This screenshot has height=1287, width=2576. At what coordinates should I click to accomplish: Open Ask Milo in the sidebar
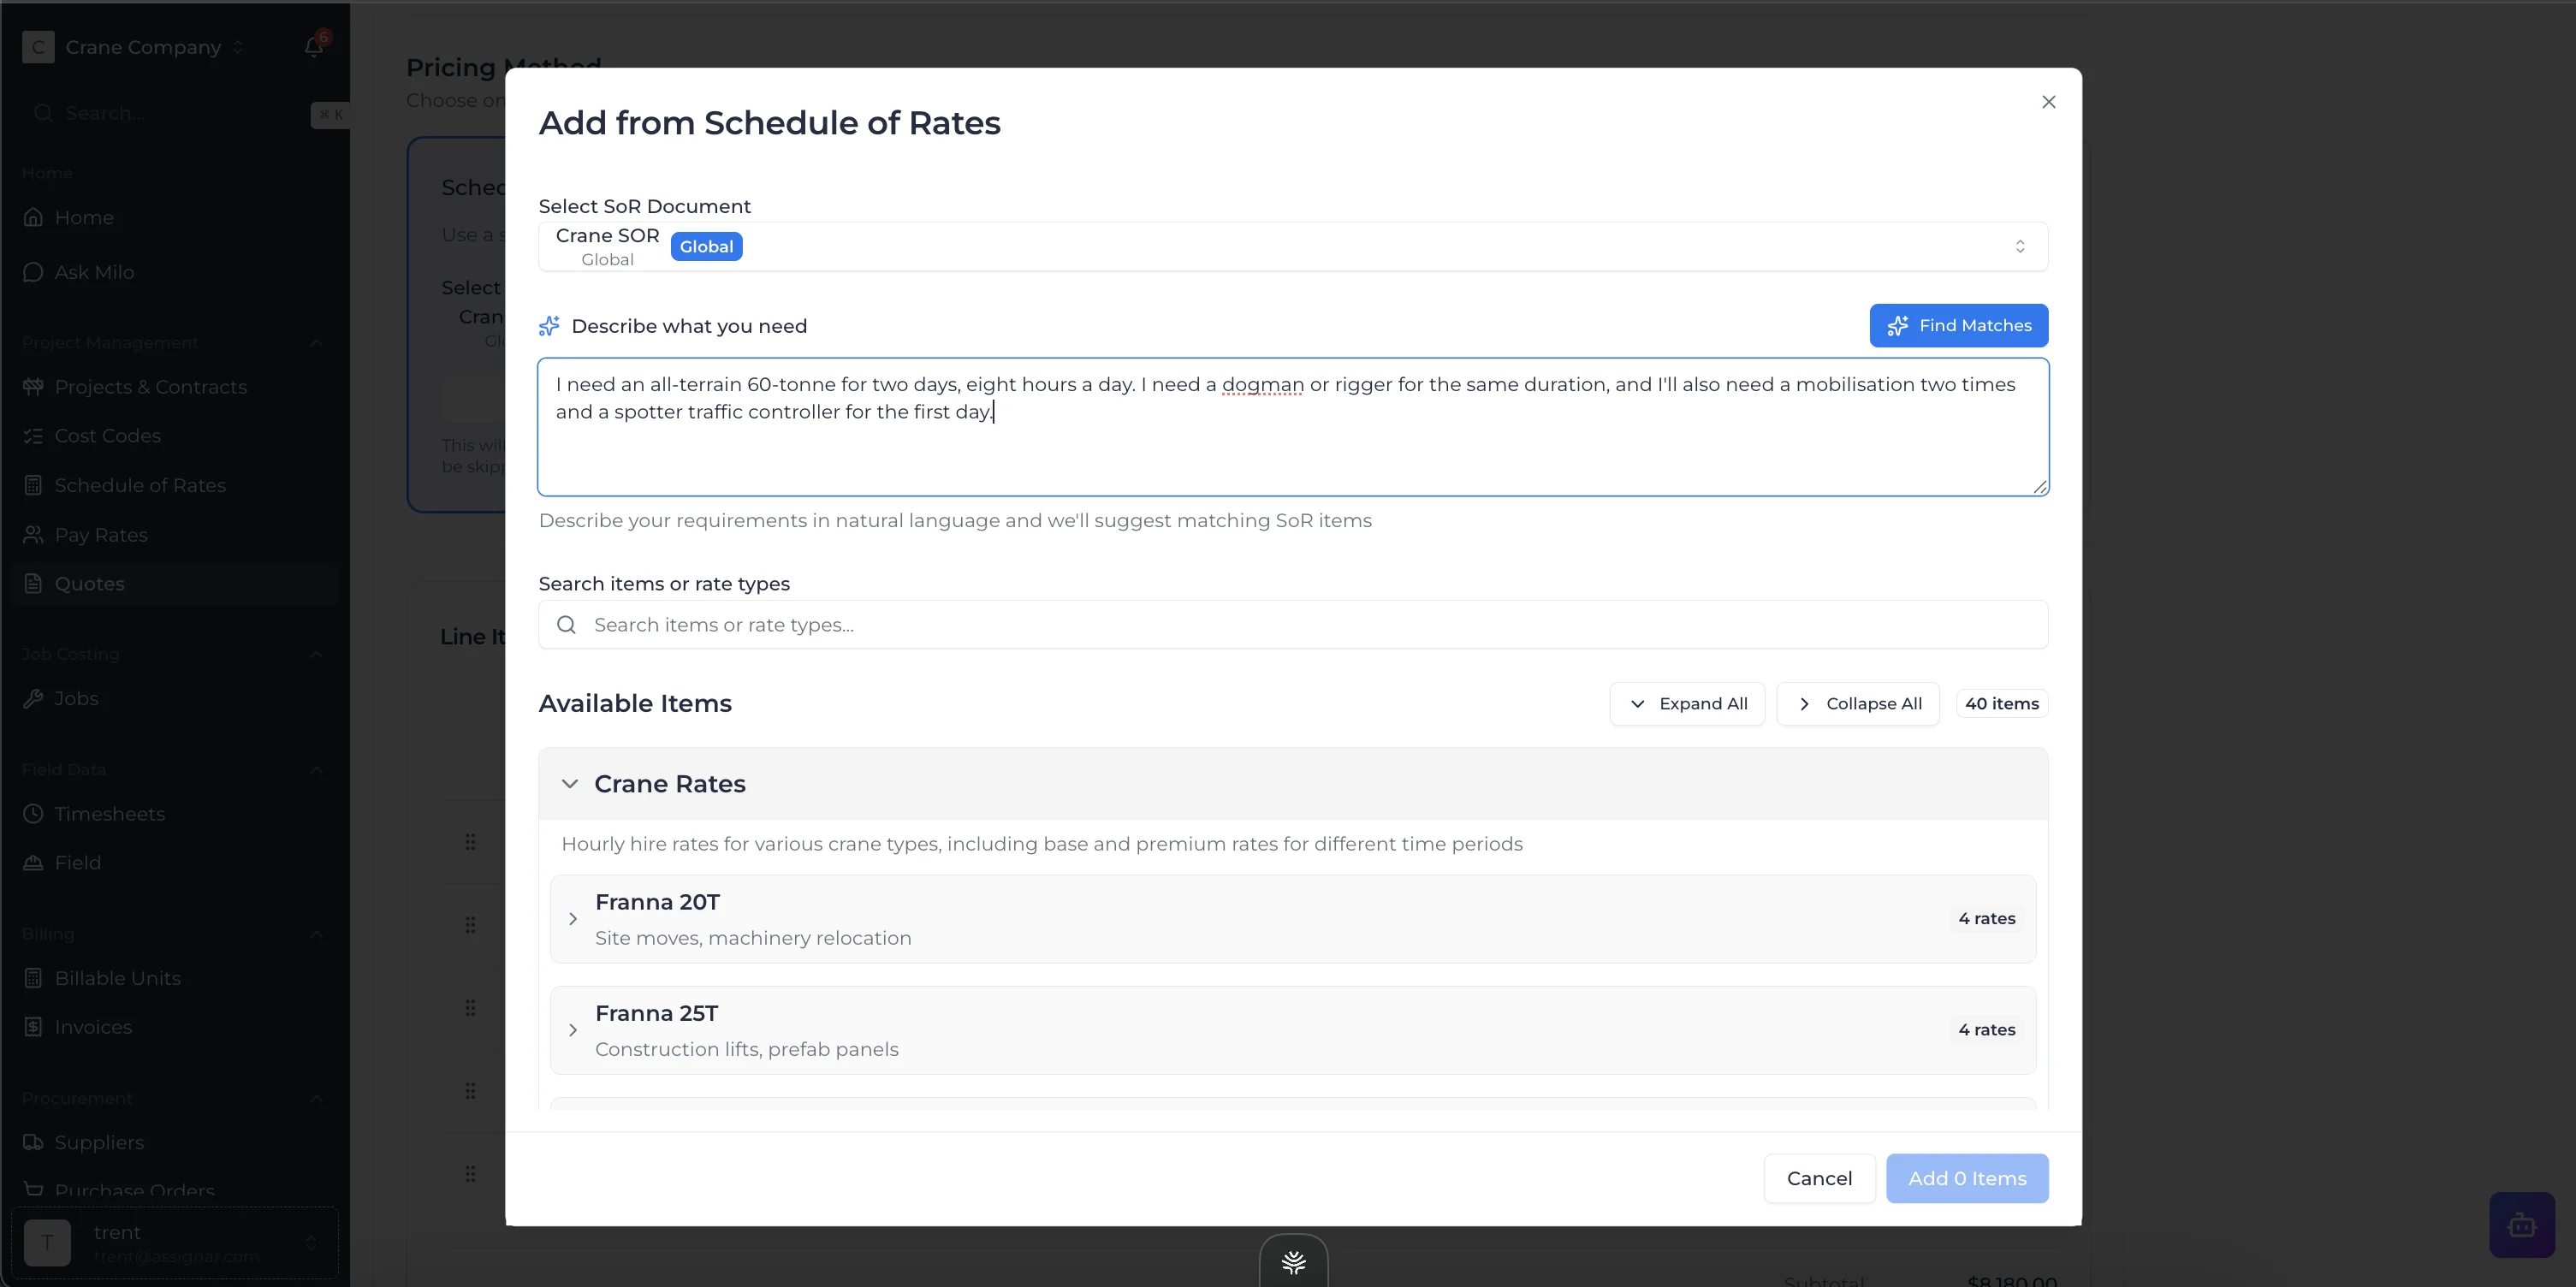click(94, 272)
